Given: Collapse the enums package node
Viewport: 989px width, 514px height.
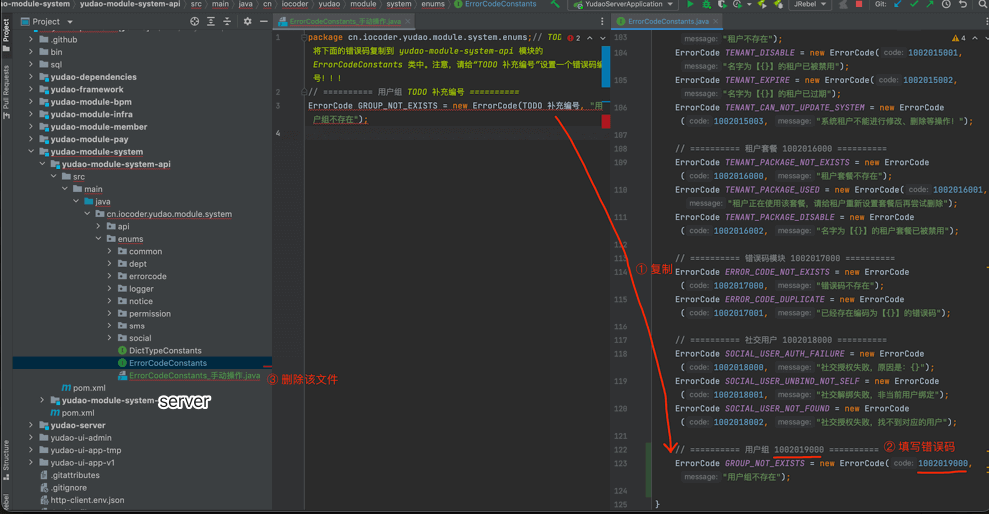Looking at the screenshot, I should tap(99, 239).
